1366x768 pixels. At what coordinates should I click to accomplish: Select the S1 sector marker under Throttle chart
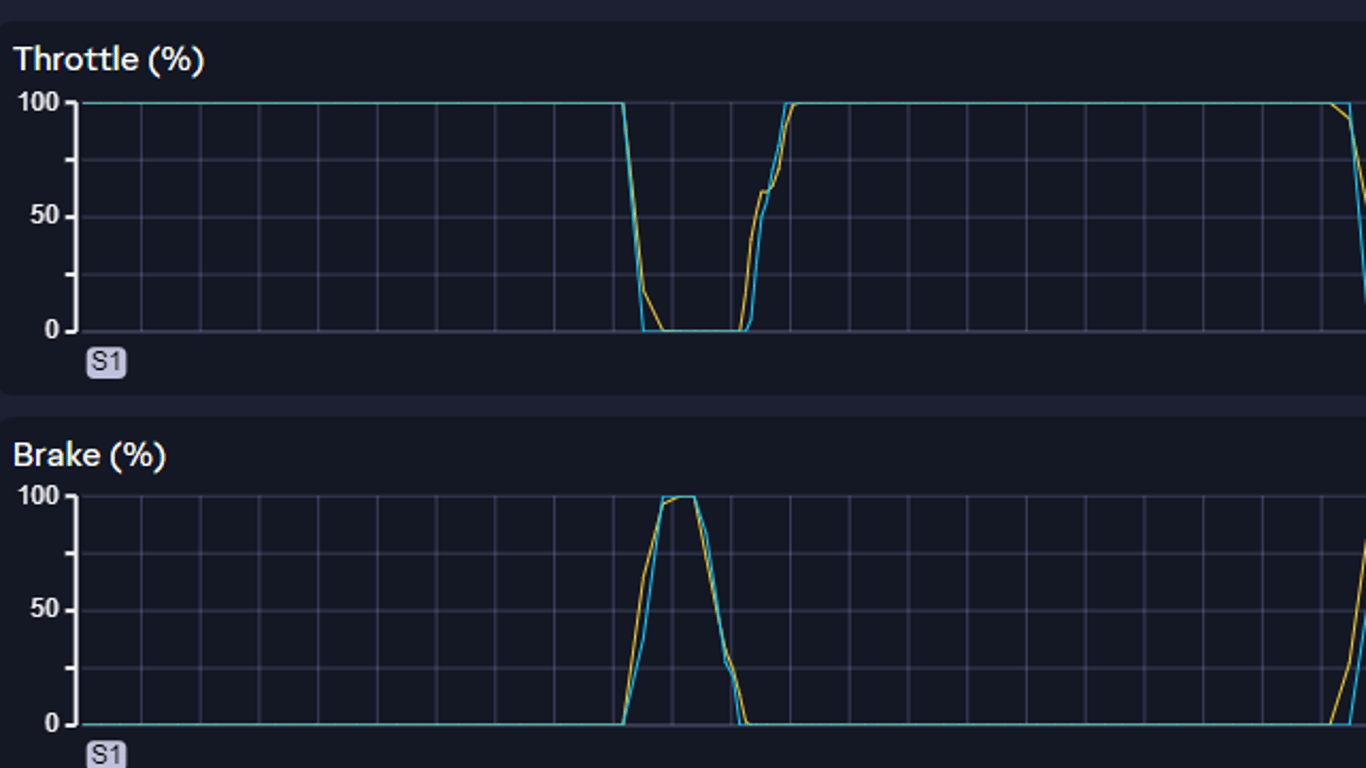107,361
